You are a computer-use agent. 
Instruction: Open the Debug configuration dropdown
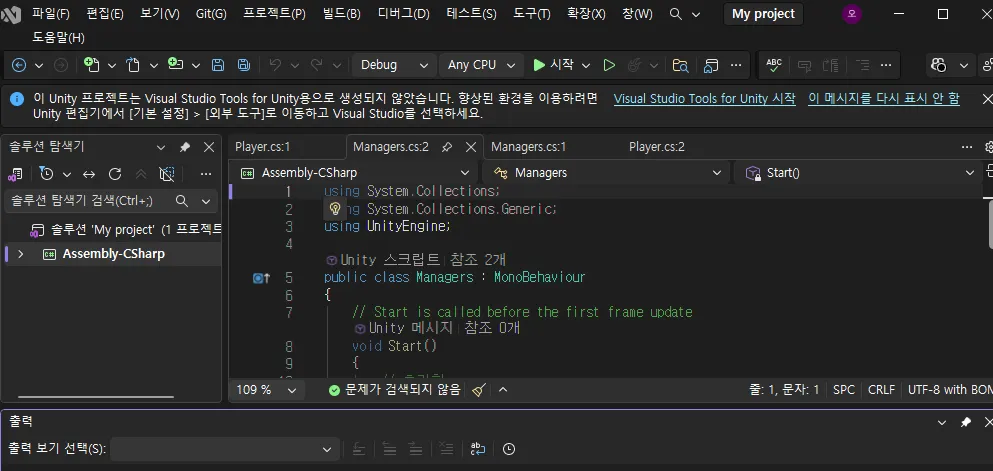tap(395, 65)
